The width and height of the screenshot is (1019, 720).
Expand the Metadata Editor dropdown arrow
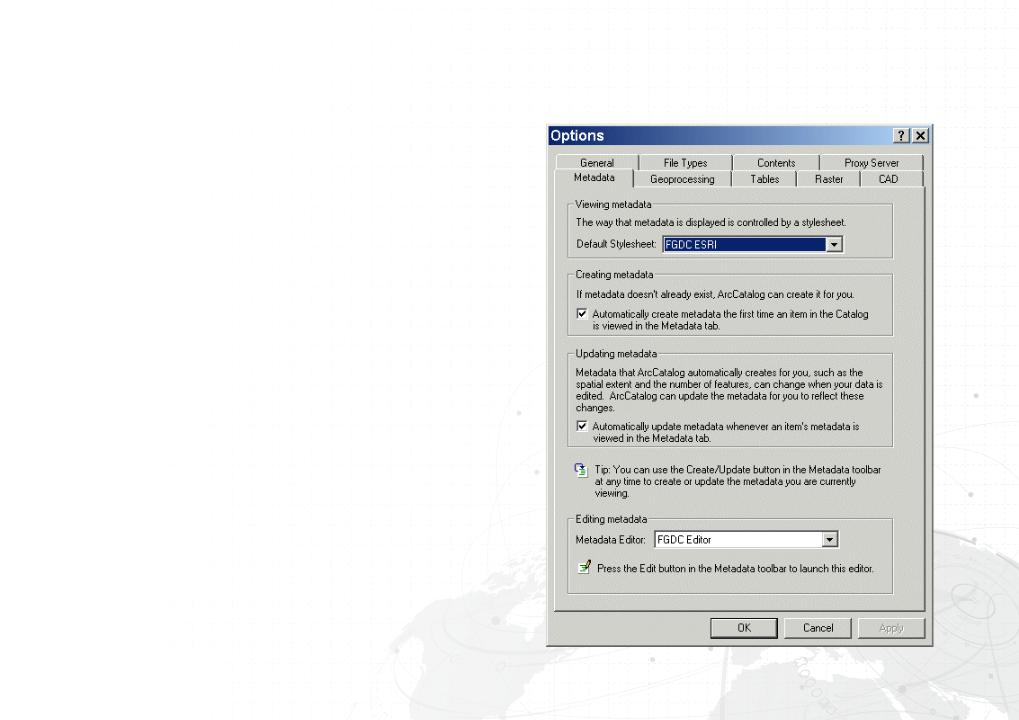point(829,539)
